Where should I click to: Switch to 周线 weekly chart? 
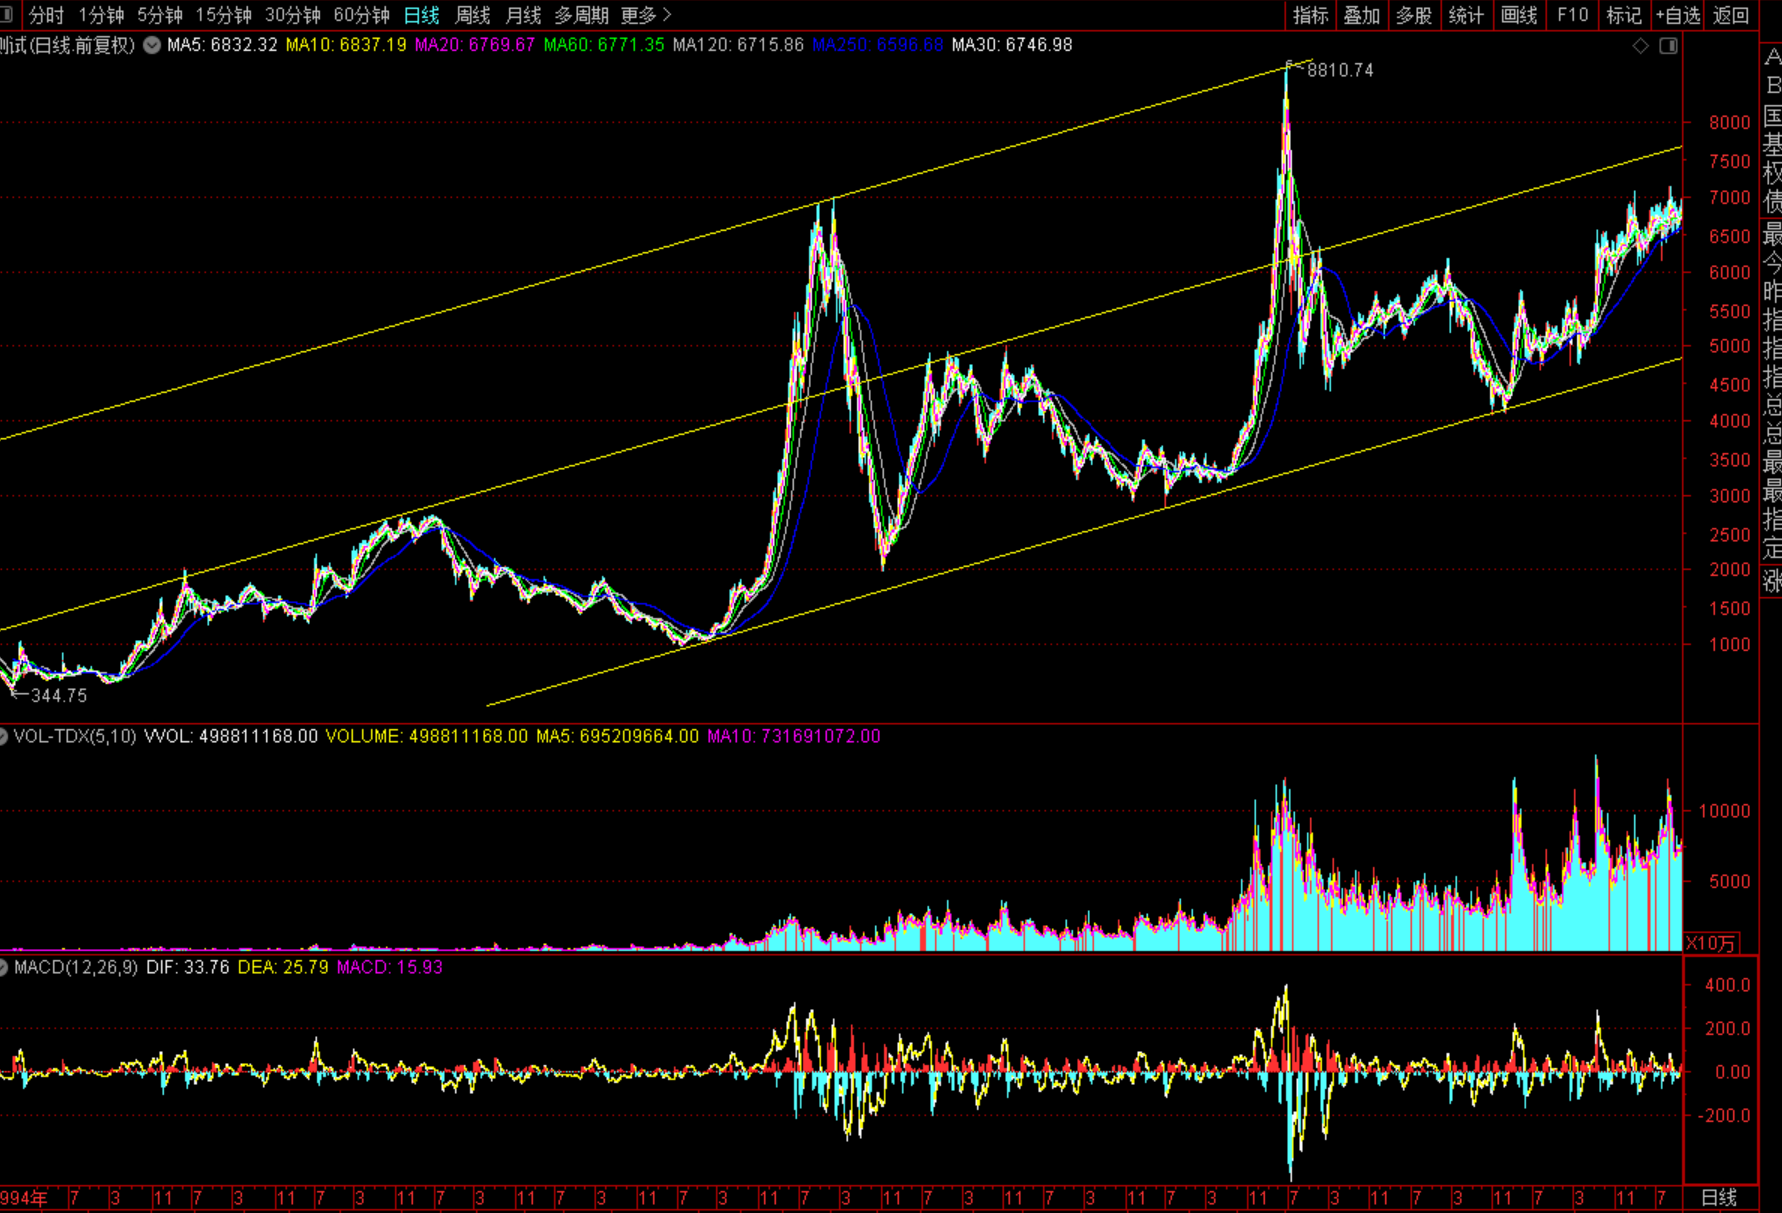(473, 15)
